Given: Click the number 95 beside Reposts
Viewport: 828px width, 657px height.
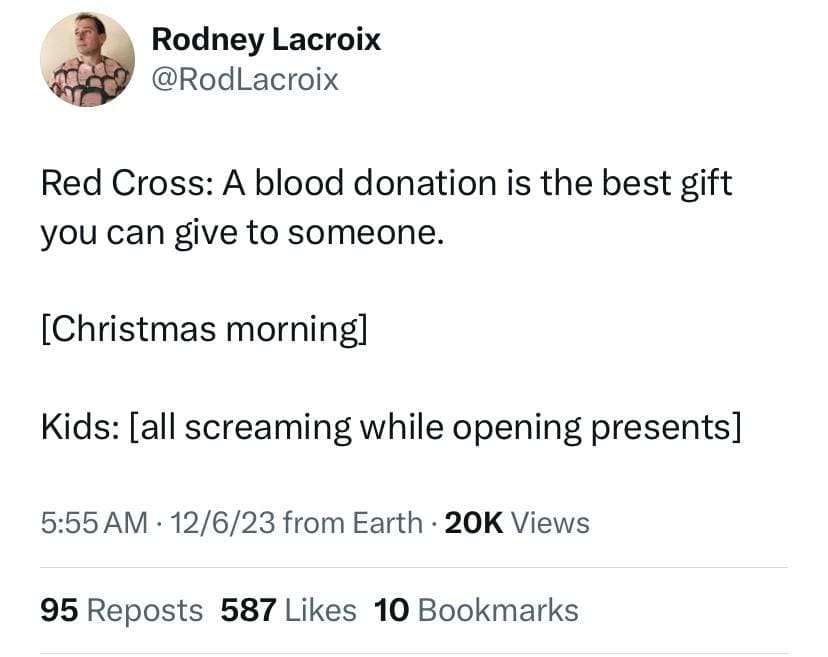Looking at the screenshot, I should click(x=59, y=610).
